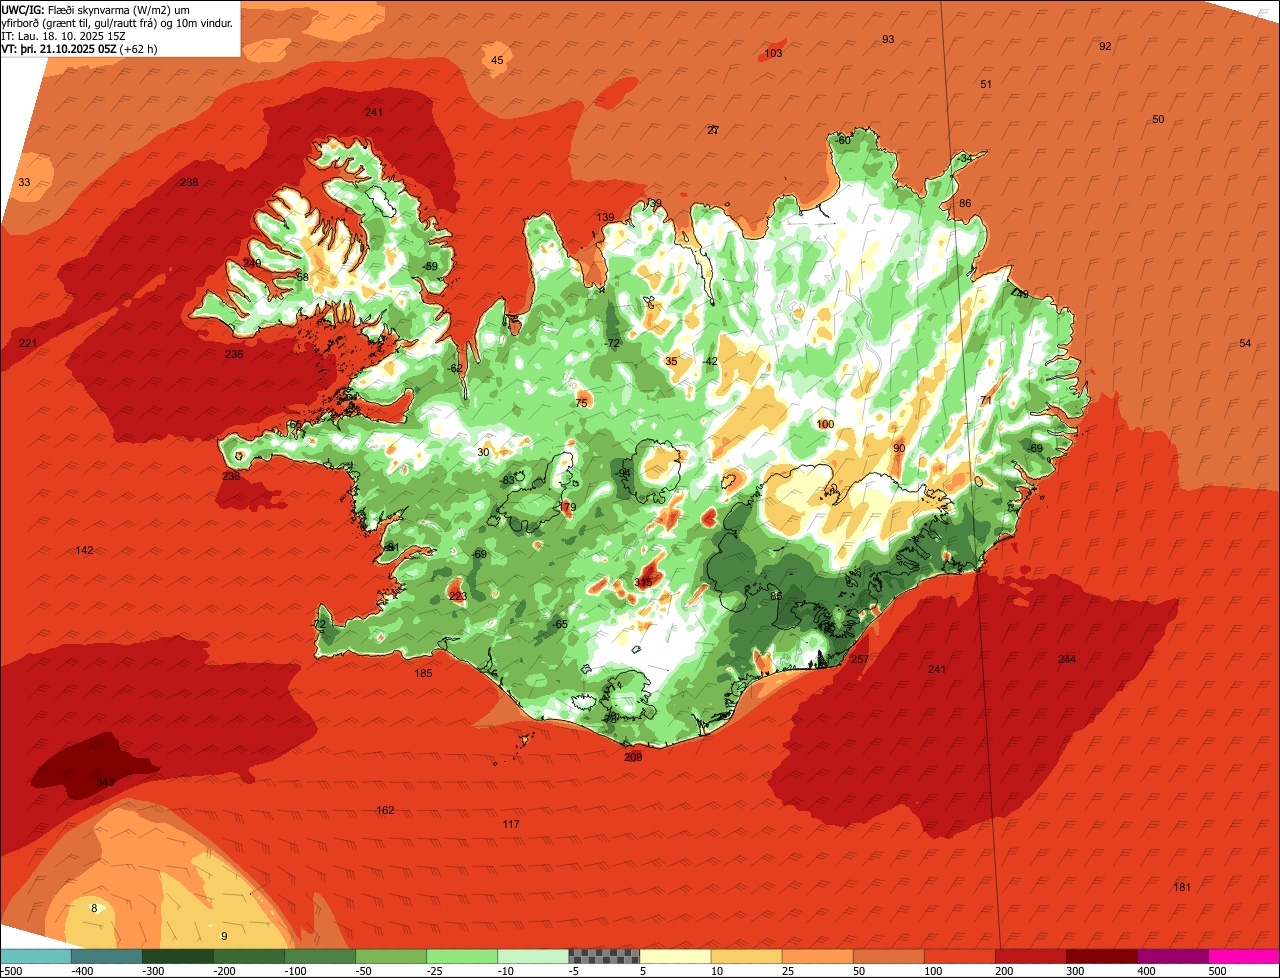Screen dimensions: 1280x978
Task: Click the pale yellow legend swatch from 5 to 10
Action: (x=675, y=956)
